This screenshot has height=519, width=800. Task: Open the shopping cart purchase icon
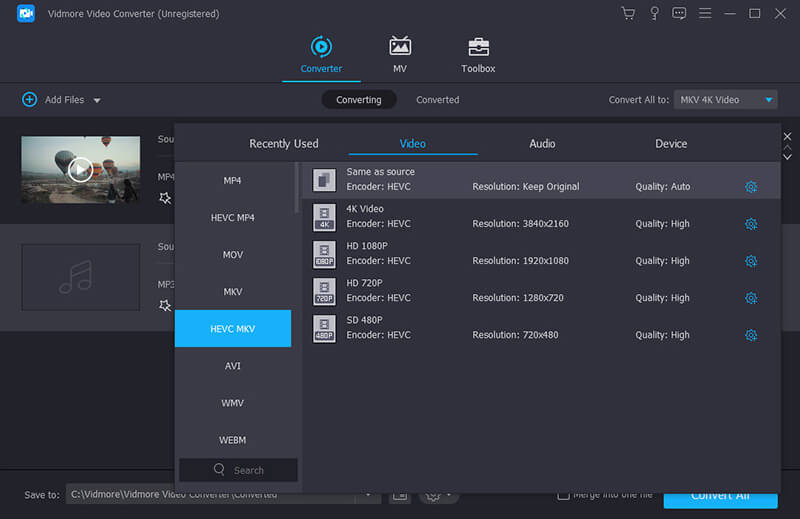tap(628, 14)
